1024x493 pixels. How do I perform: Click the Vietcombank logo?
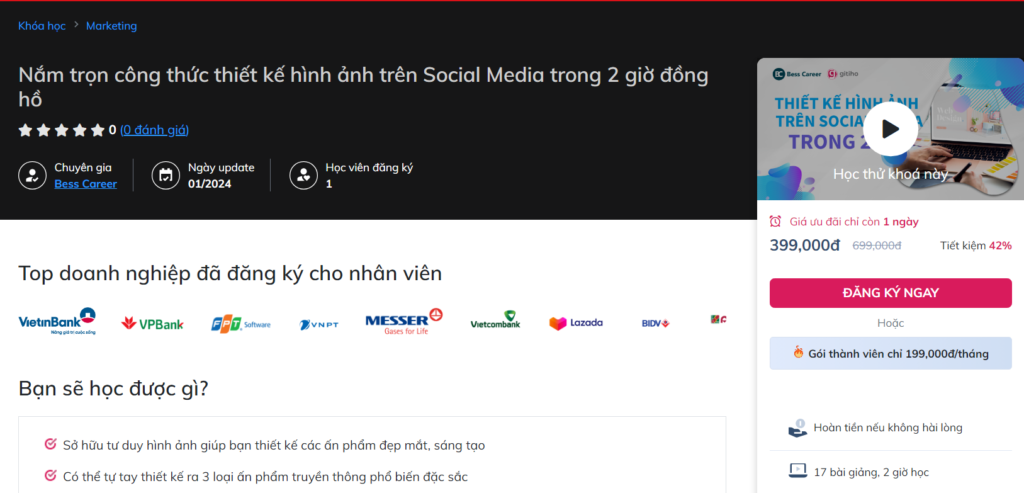pos(495,322)
